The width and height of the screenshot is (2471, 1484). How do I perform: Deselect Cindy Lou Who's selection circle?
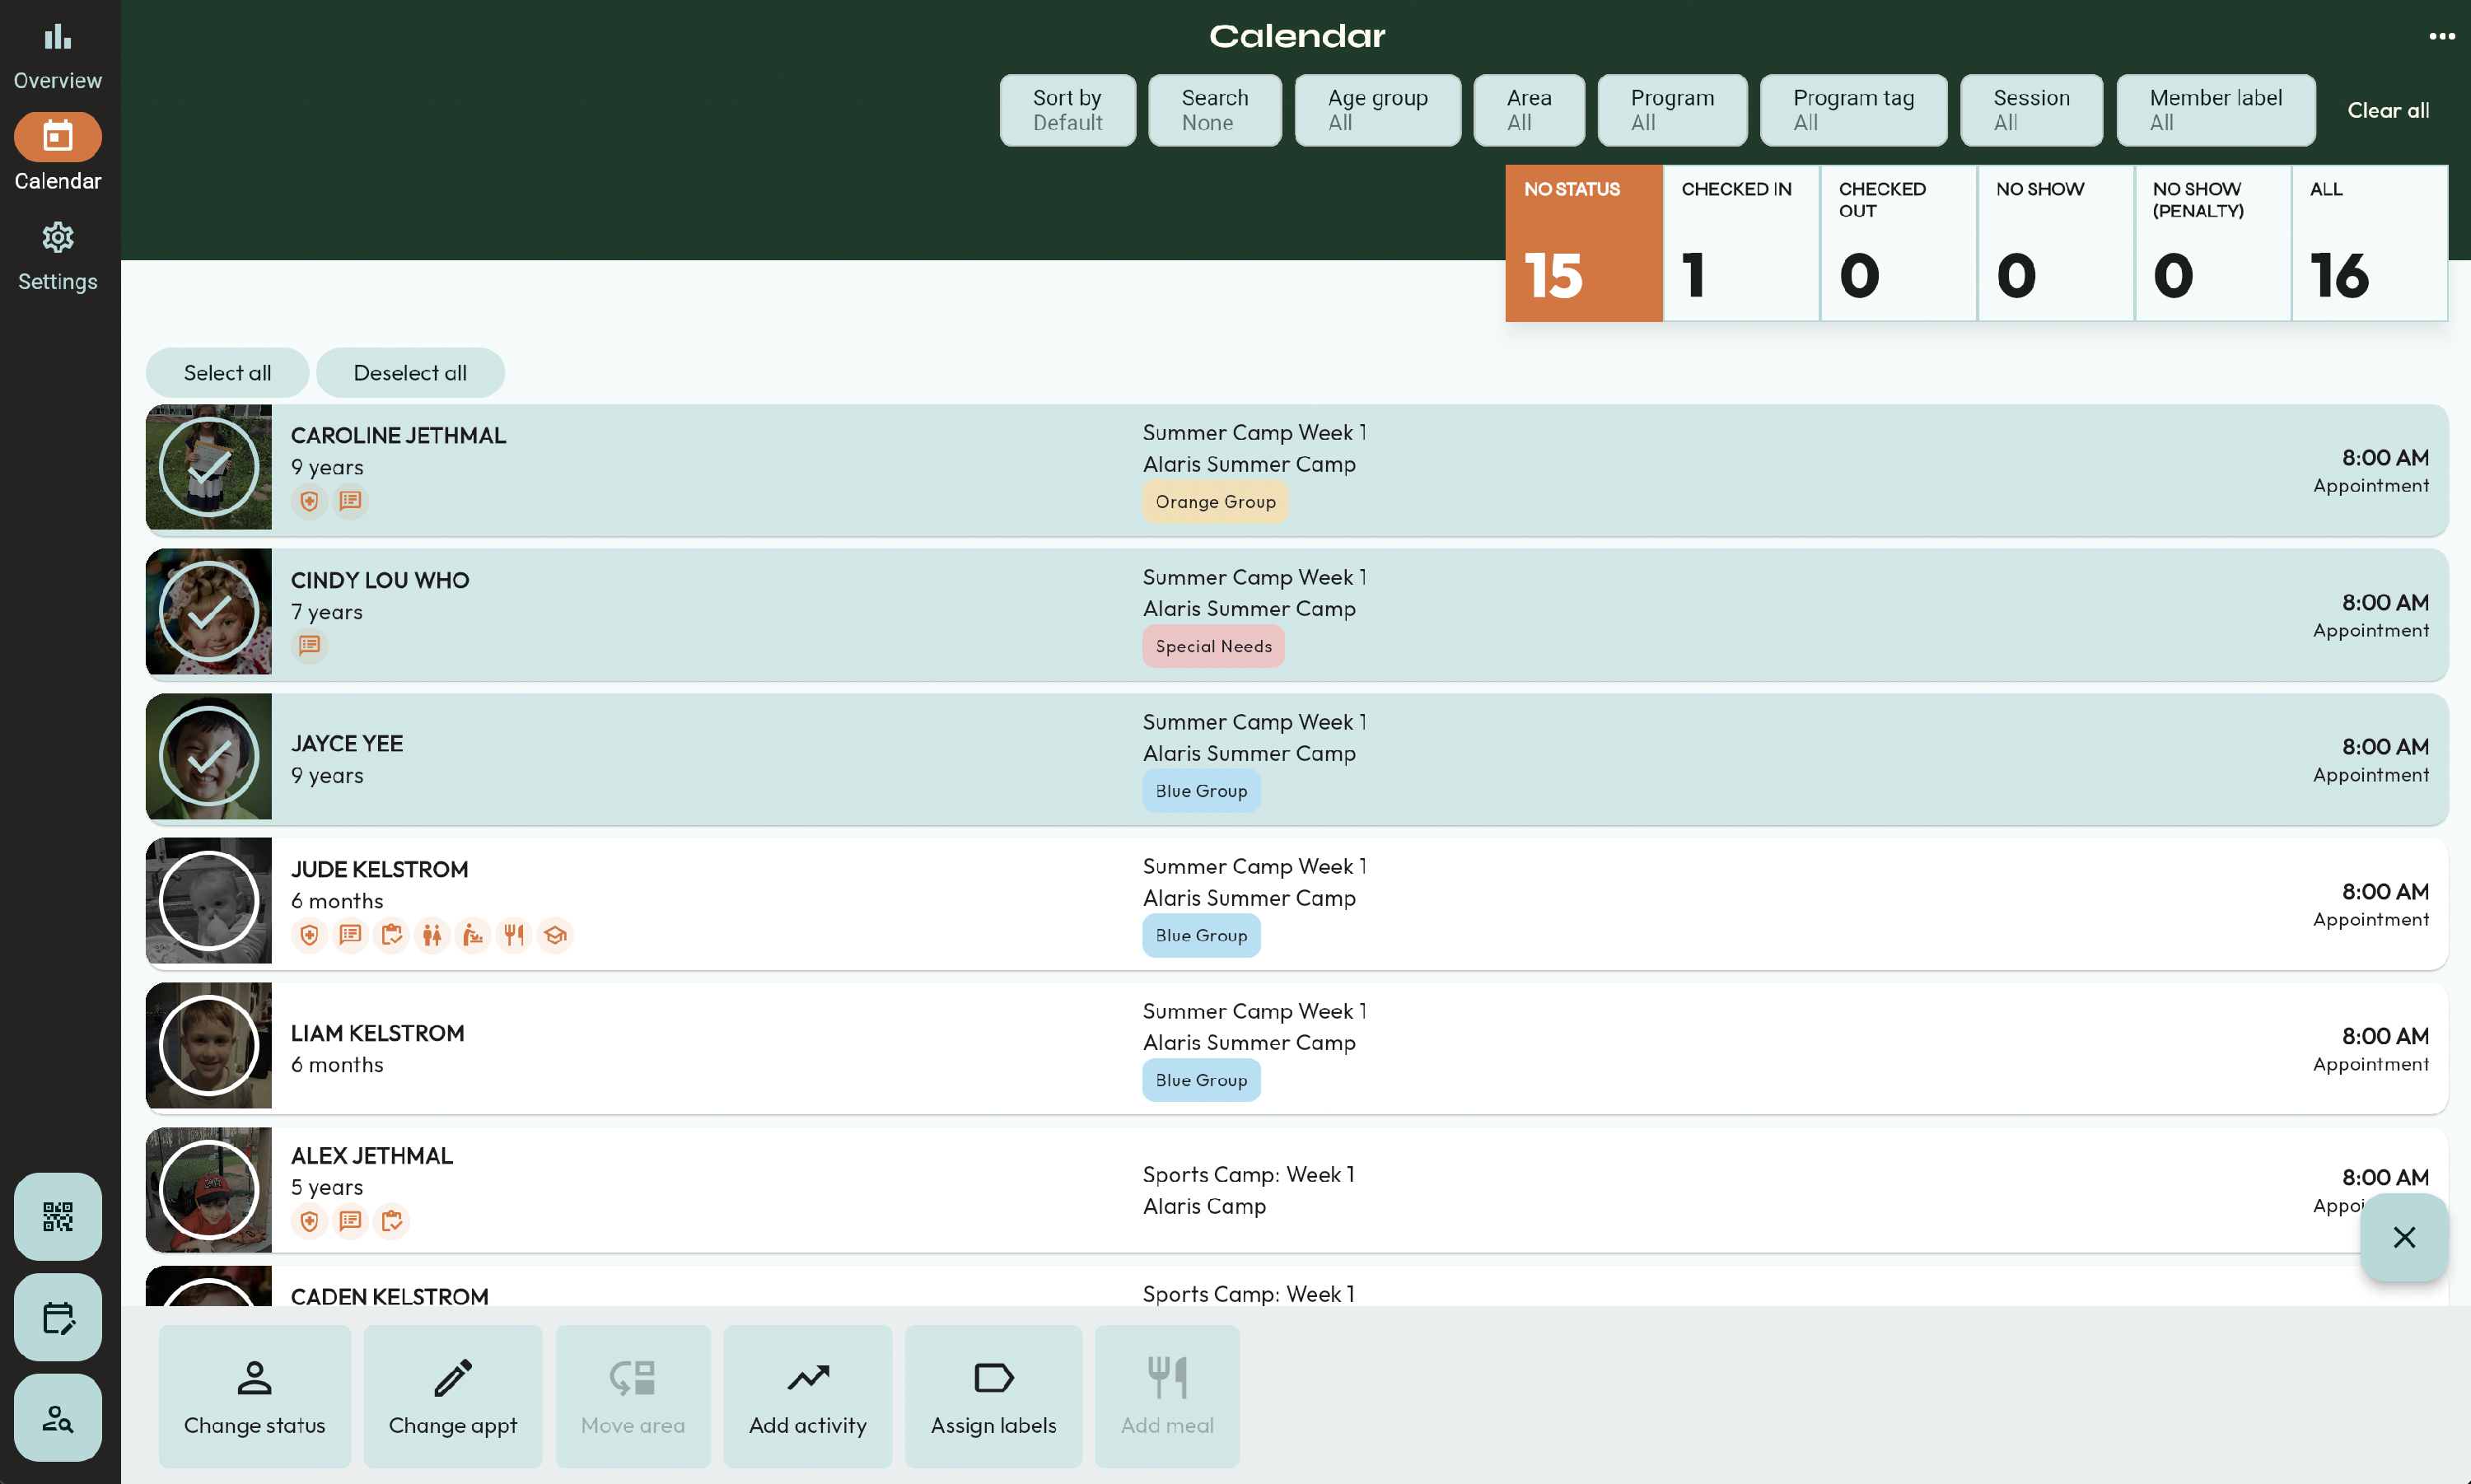pos(209,612)
